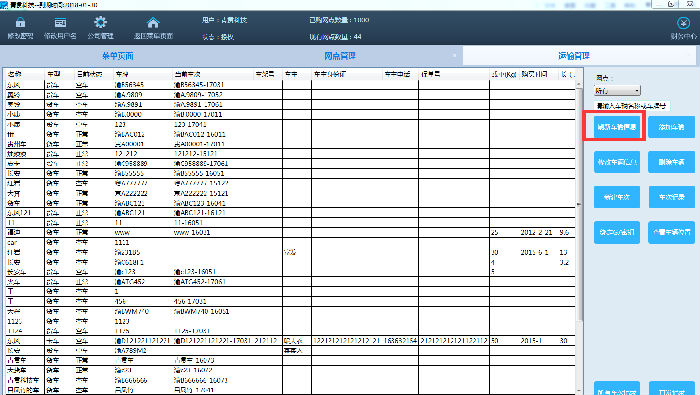Switch to the 条单页面 tab

[x=118, y=56]
